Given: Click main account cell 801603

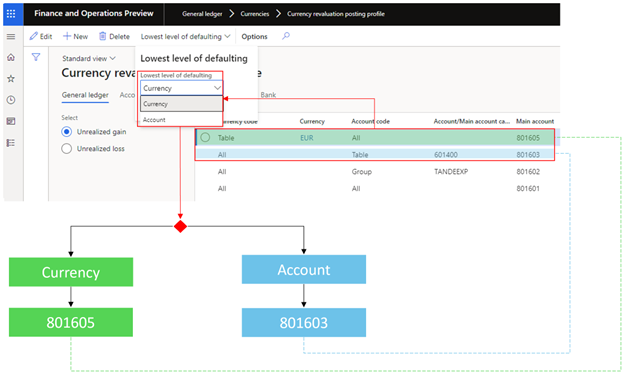Looking at the screenshot, I should pyautogui.click(x=528, y=154).
